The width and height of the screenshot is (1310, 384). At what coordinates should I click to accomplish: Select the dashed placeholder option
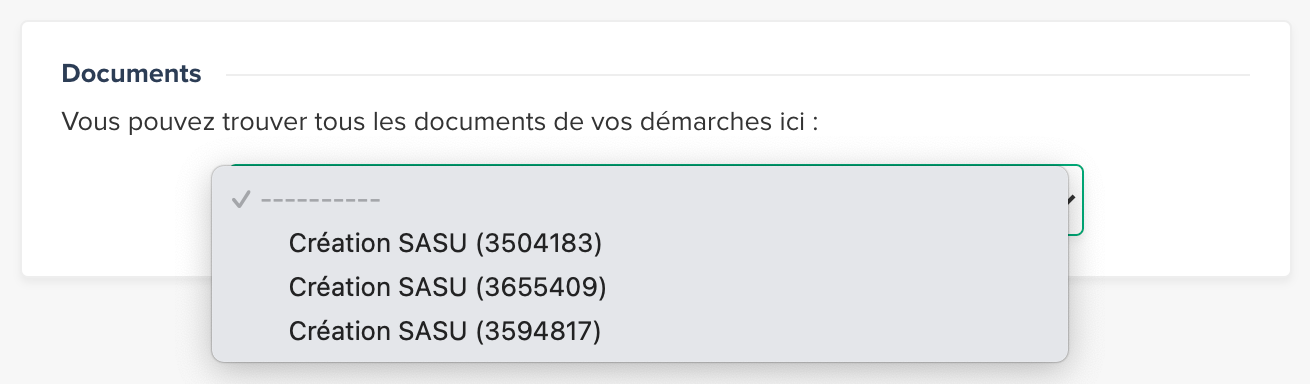pyautogui.click(x=640, y=199)
